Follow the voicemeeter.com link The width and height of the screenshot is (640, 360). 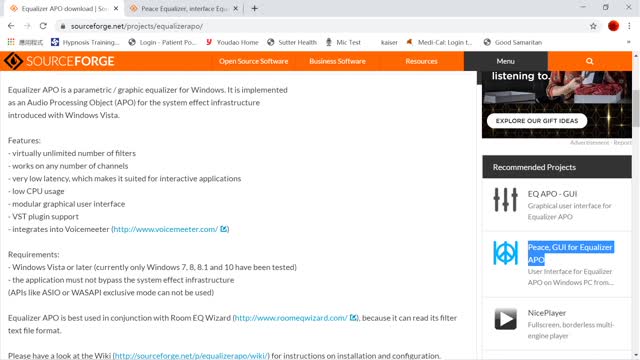pos(166,229)
